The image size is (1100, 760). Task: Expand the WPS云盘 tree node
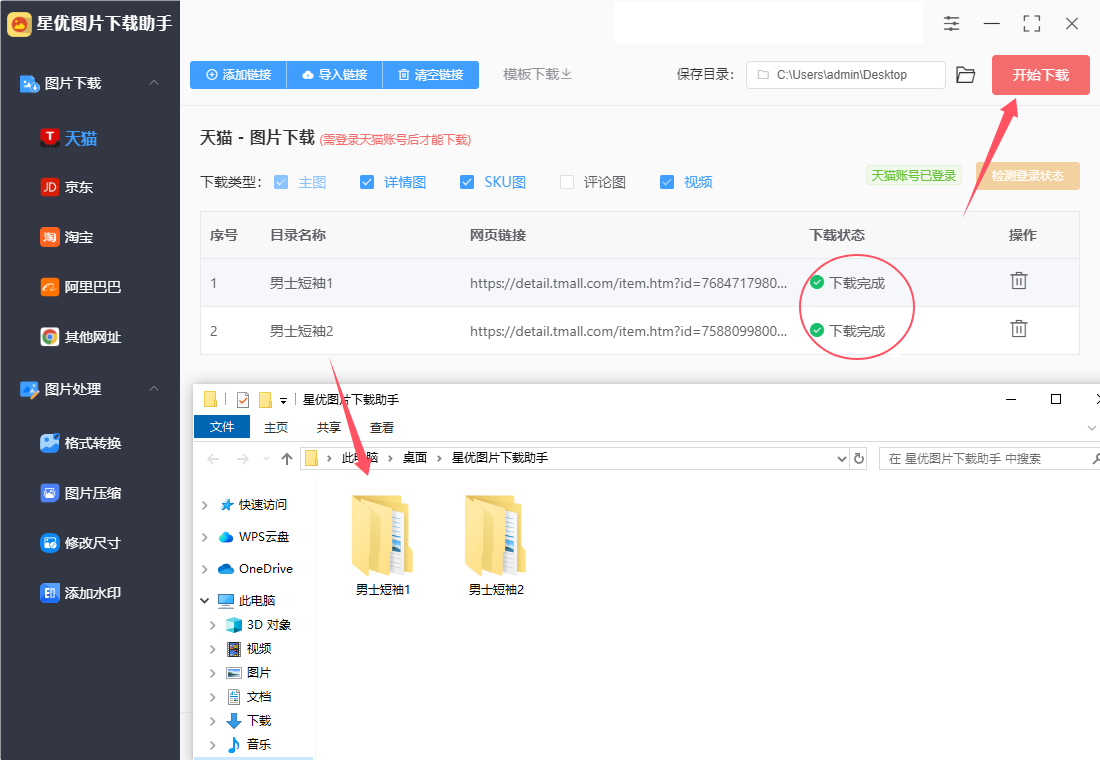pos(205,537)
